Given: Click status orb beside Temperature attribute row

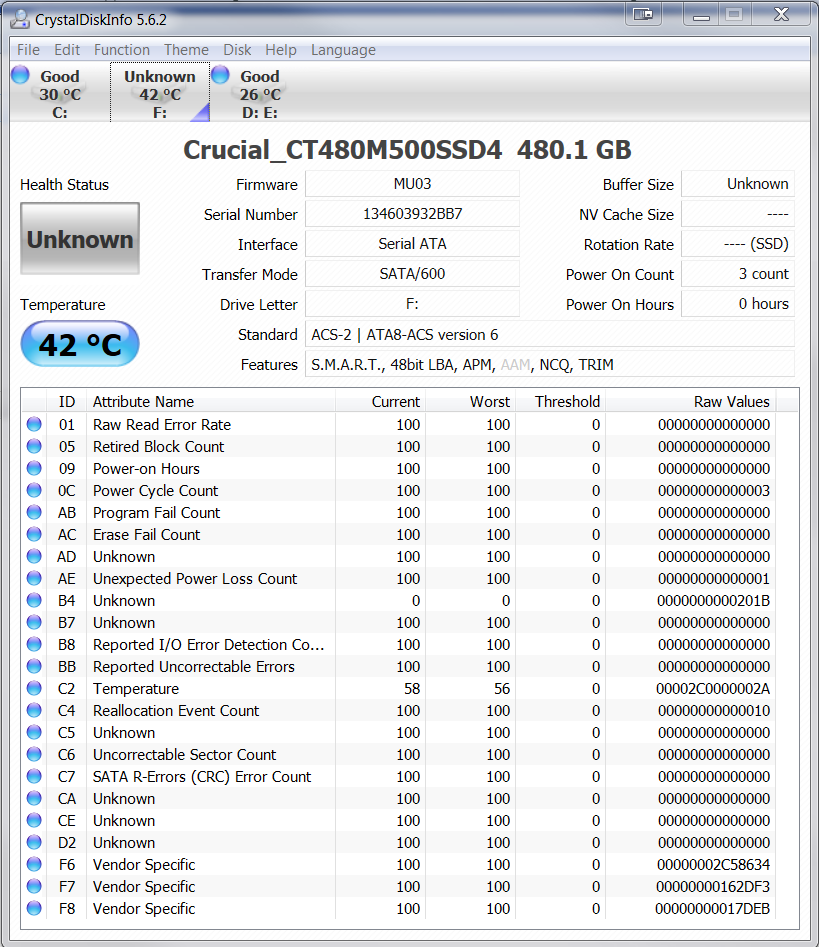Looking at the screenshot, I should click(x=35, y=688).
